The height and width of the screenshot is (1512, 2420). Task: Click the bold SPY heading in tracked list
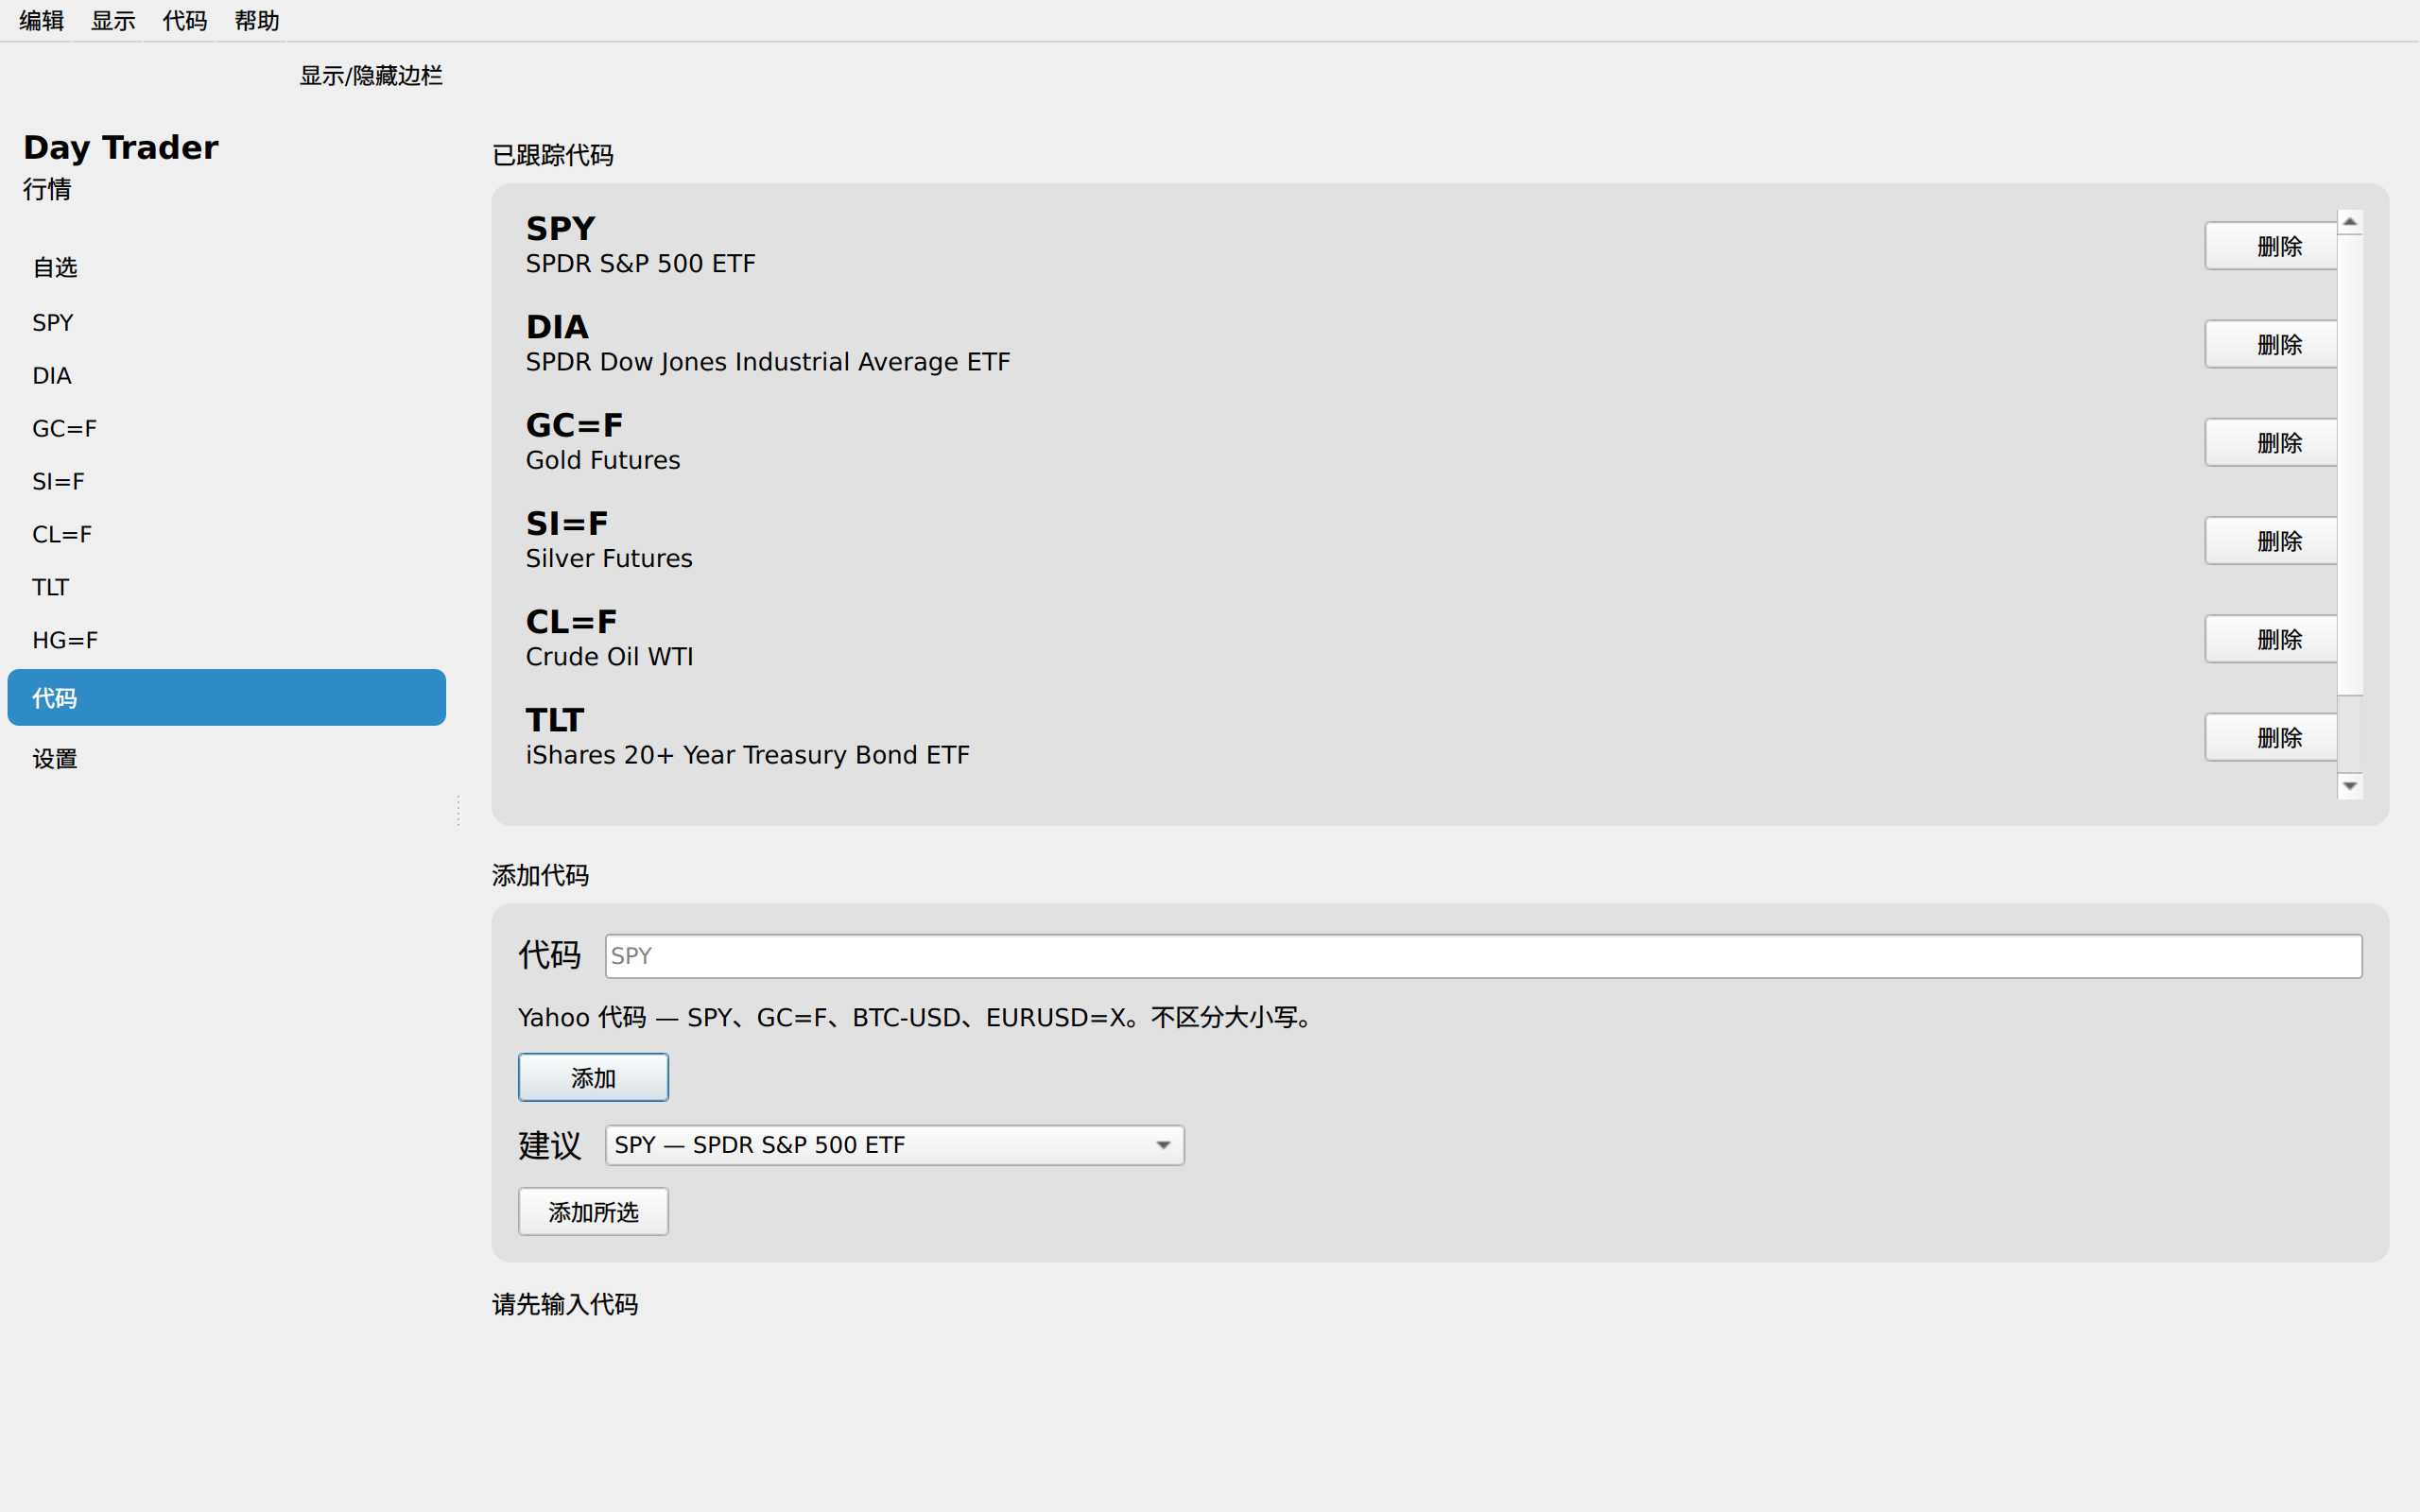560,229
